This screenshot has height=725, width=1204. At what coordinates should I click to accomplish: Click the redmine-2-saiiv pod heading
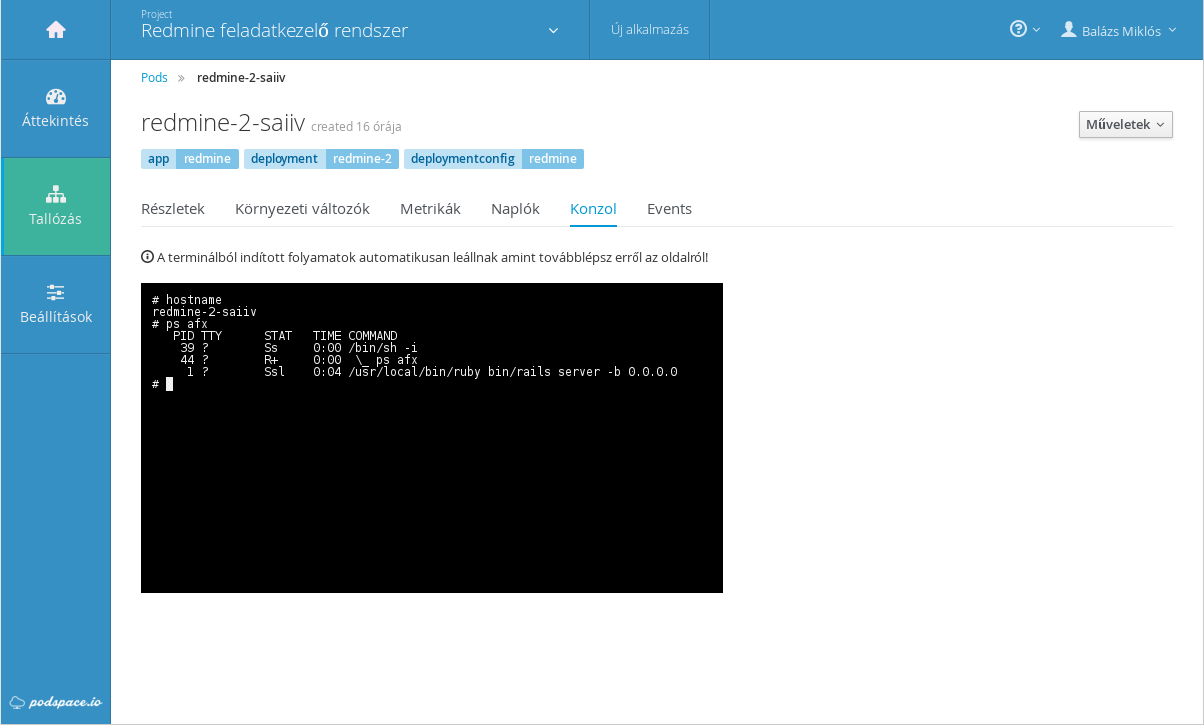pyautogui.click(x=223, y=123)
